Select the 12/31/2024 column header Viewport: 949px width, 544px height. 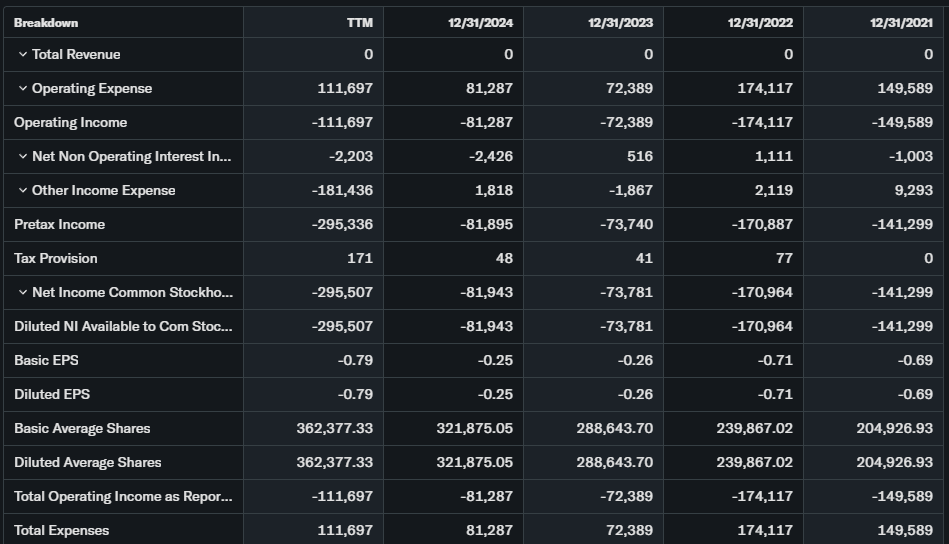[x=480, y=22]
